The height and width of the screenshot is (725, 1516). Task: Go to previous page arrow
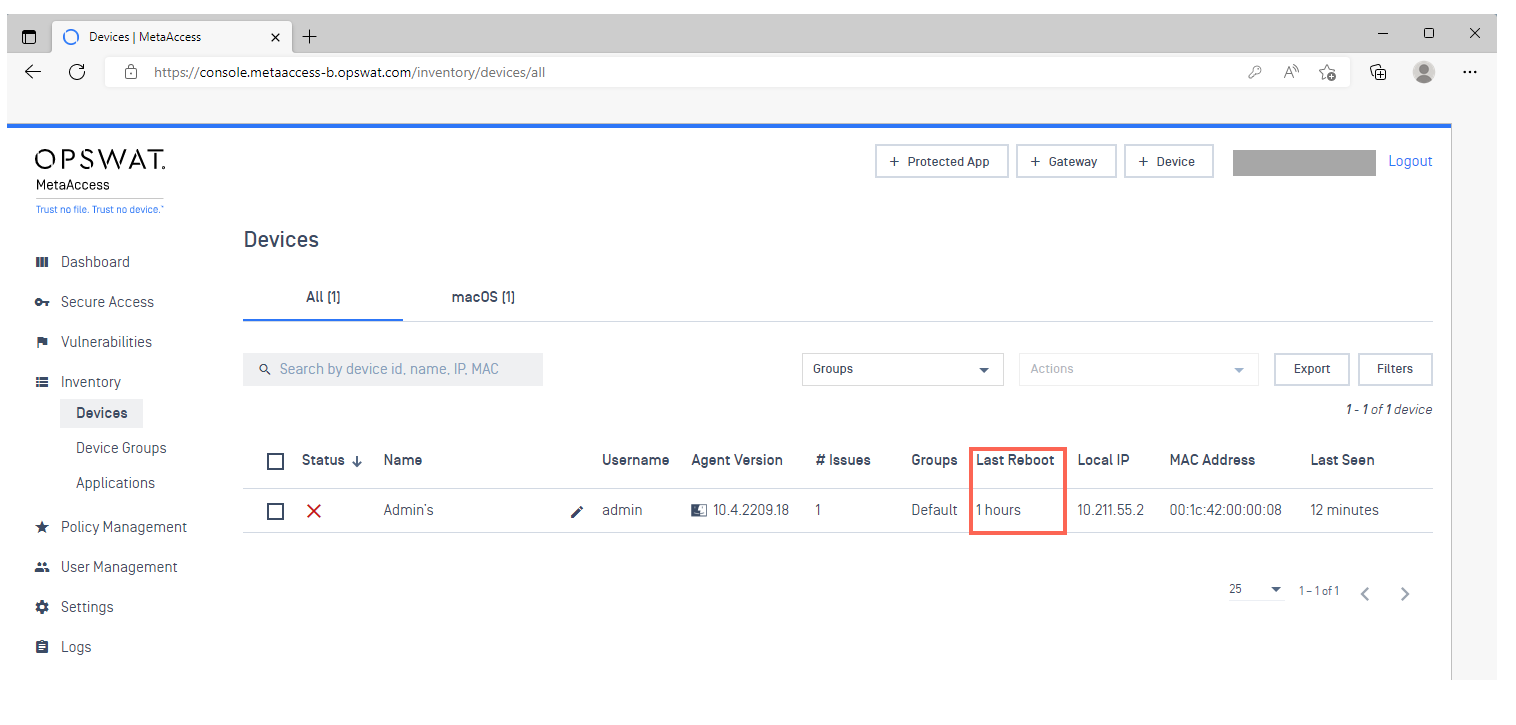[1365, 594]
